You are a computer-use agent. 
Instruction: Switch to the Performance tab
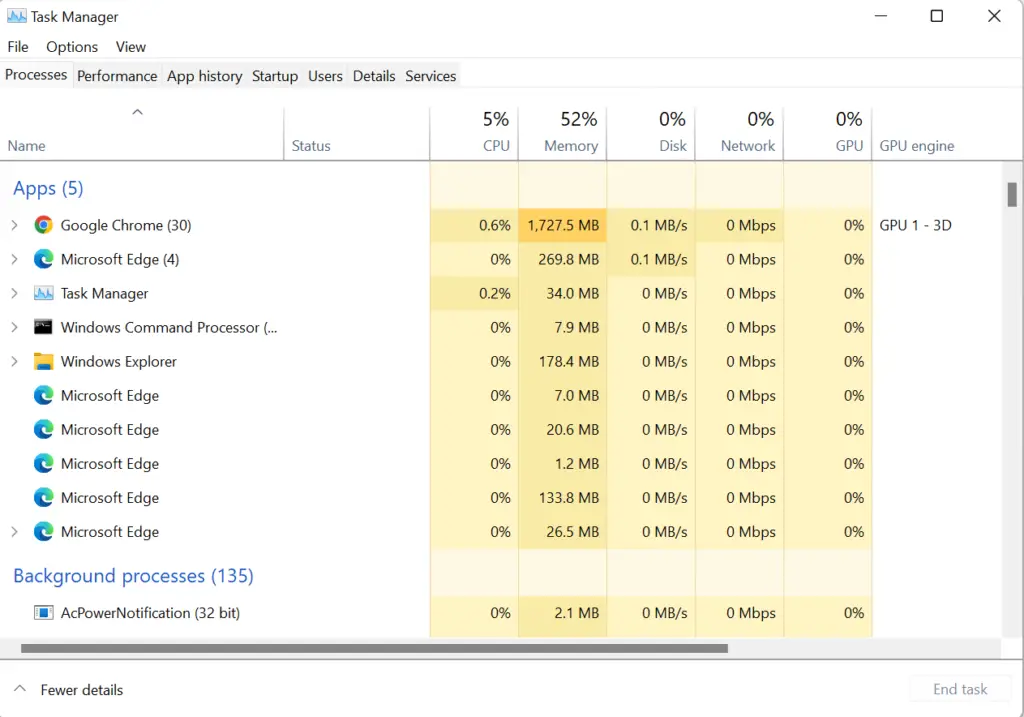point(117,76)
